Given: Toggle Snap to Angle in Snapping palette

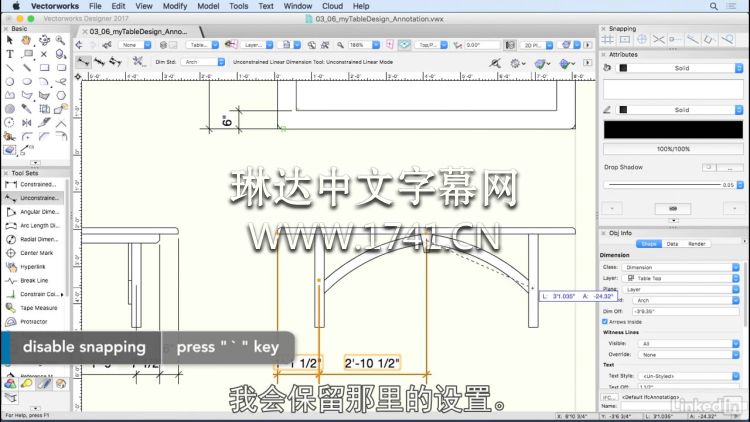Looking at the screenshot, I should point(642,39).
